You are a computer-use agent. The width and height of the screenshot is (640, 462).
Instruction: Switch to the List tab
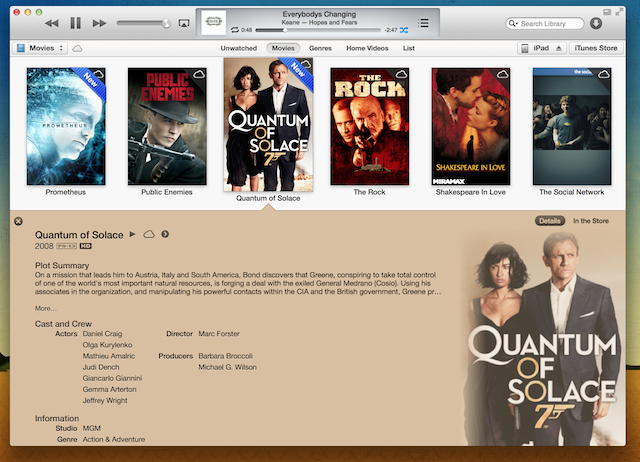409,48
